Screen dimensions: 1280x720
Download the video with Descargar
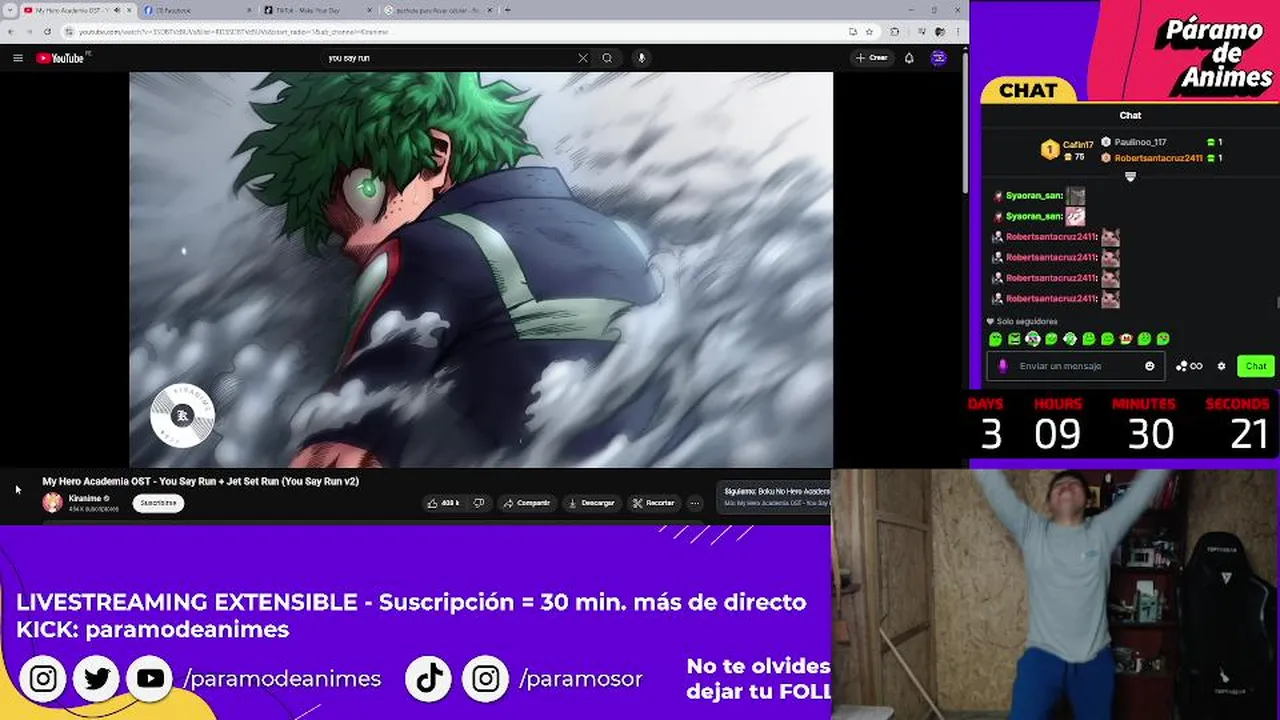tap(591, 503)
